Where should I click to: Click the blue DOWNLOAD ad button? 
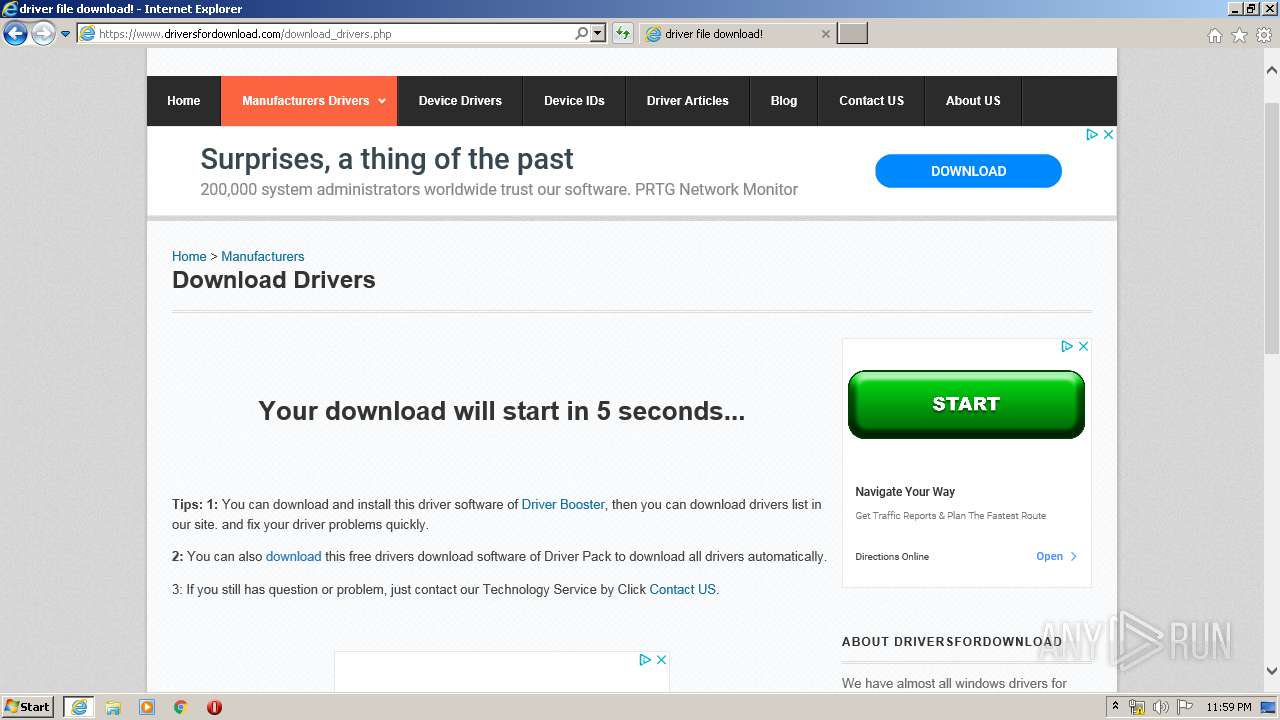point(968,171)
